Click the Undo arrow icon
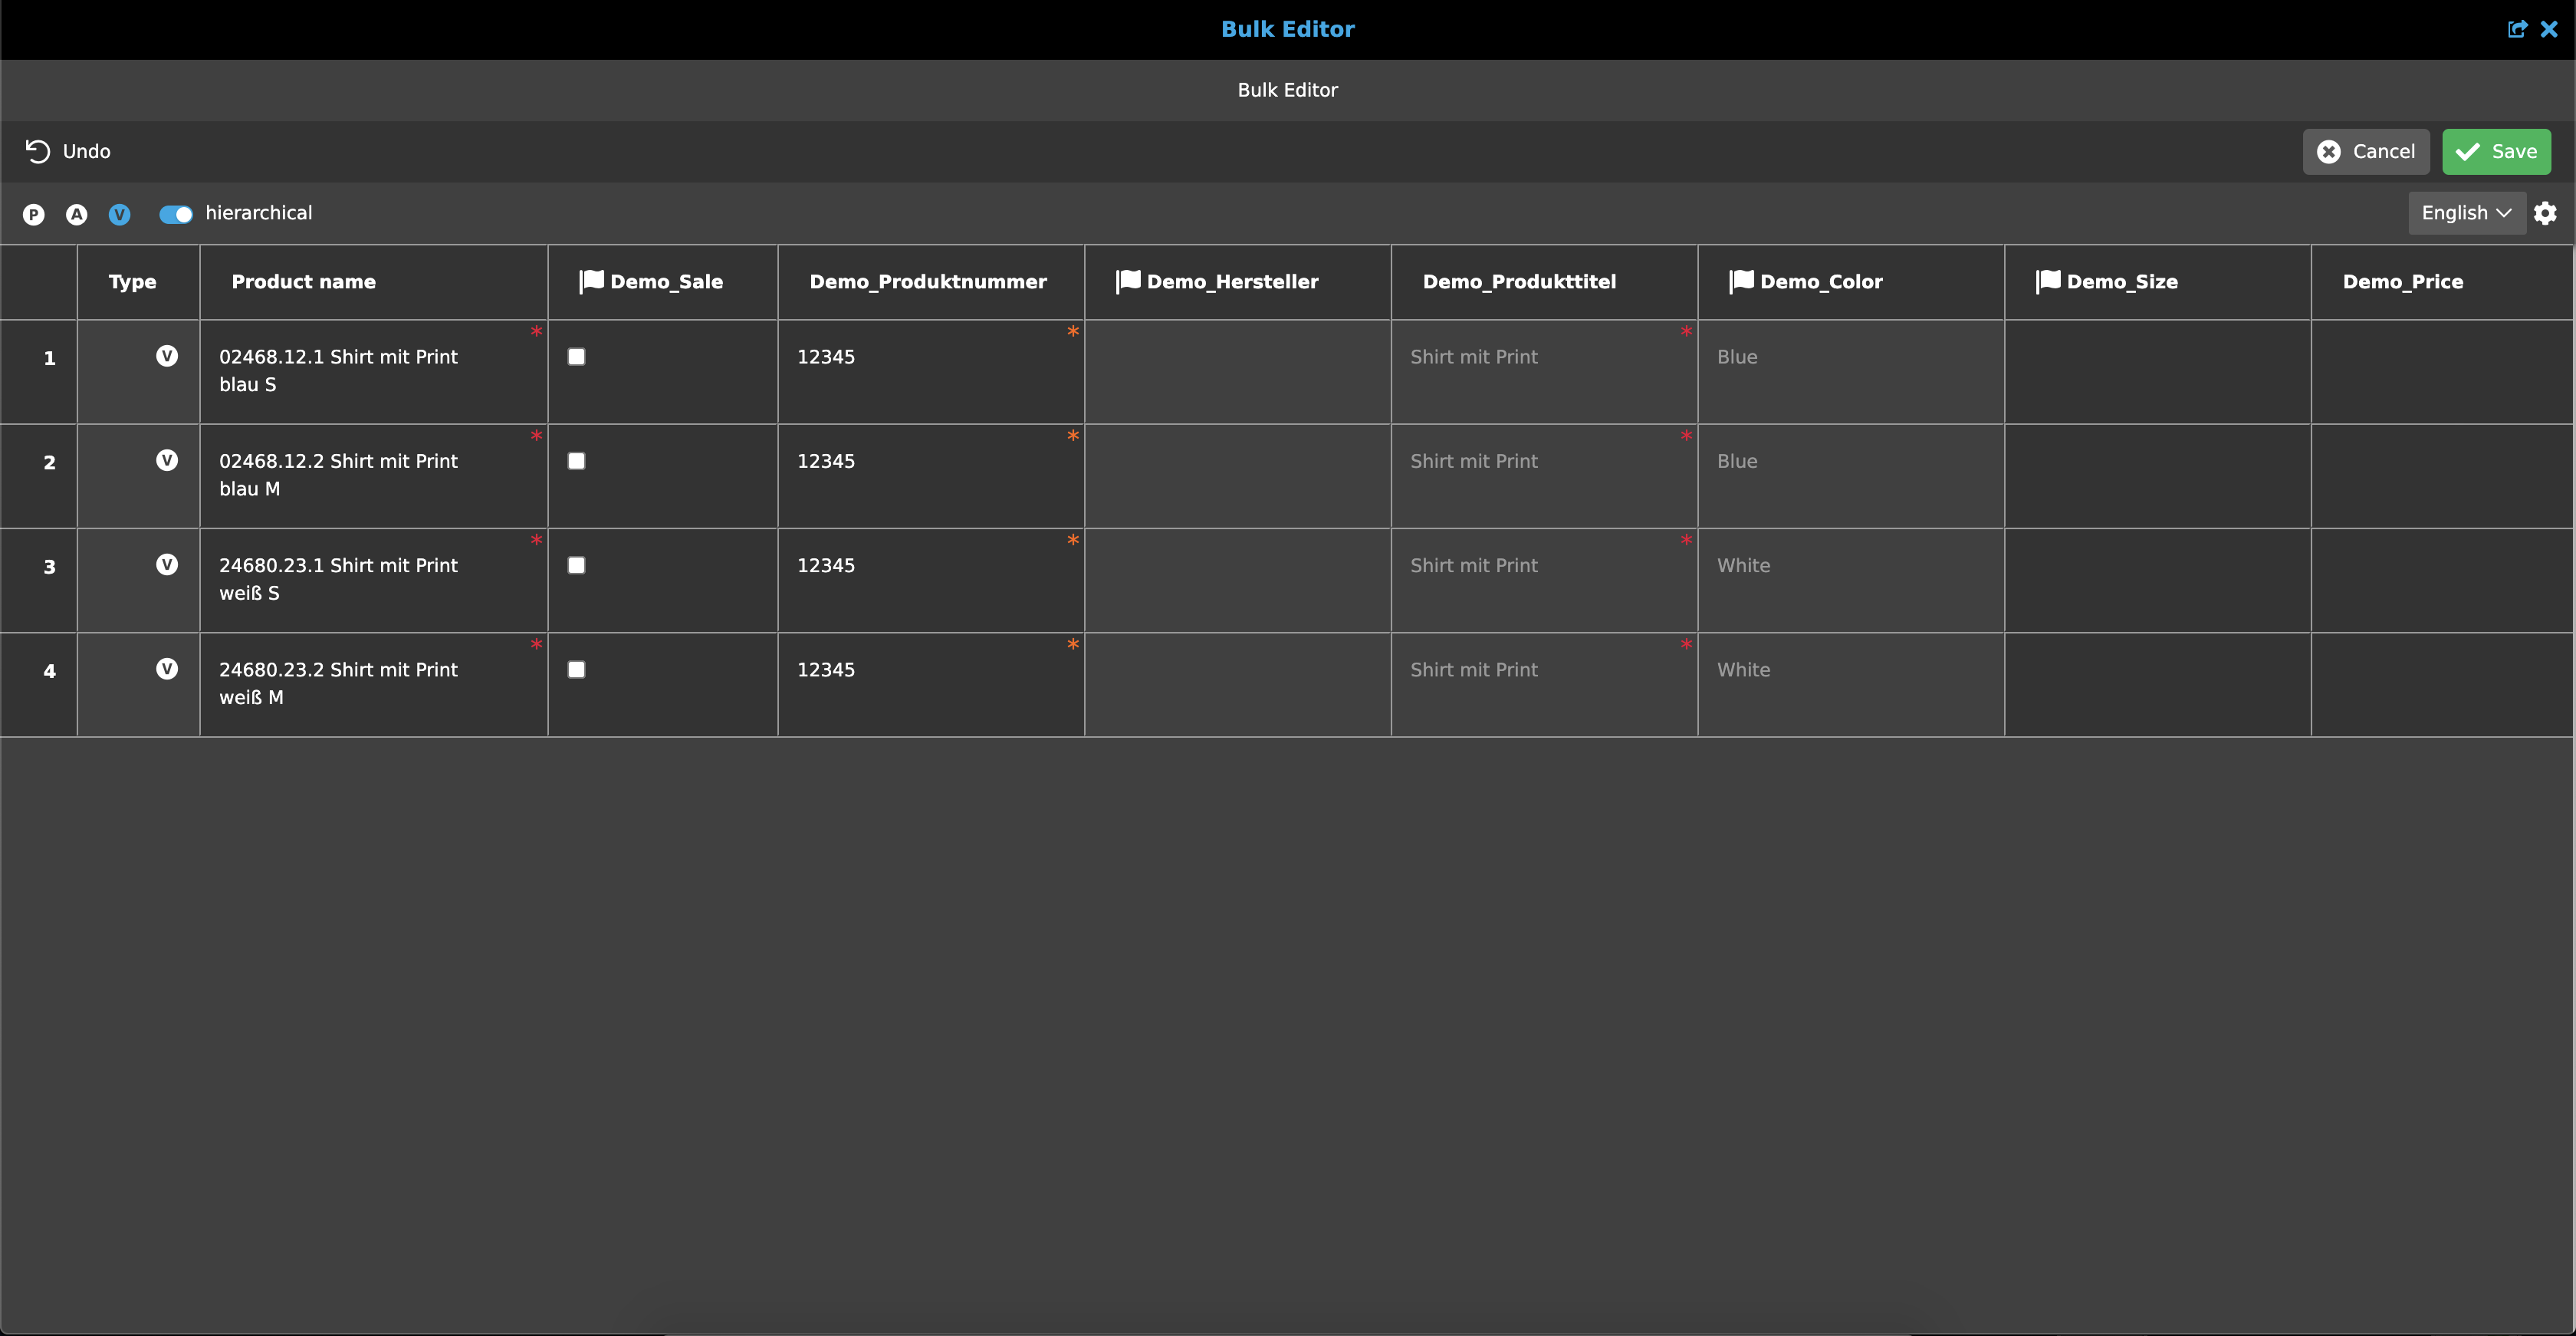 (37, 151)
